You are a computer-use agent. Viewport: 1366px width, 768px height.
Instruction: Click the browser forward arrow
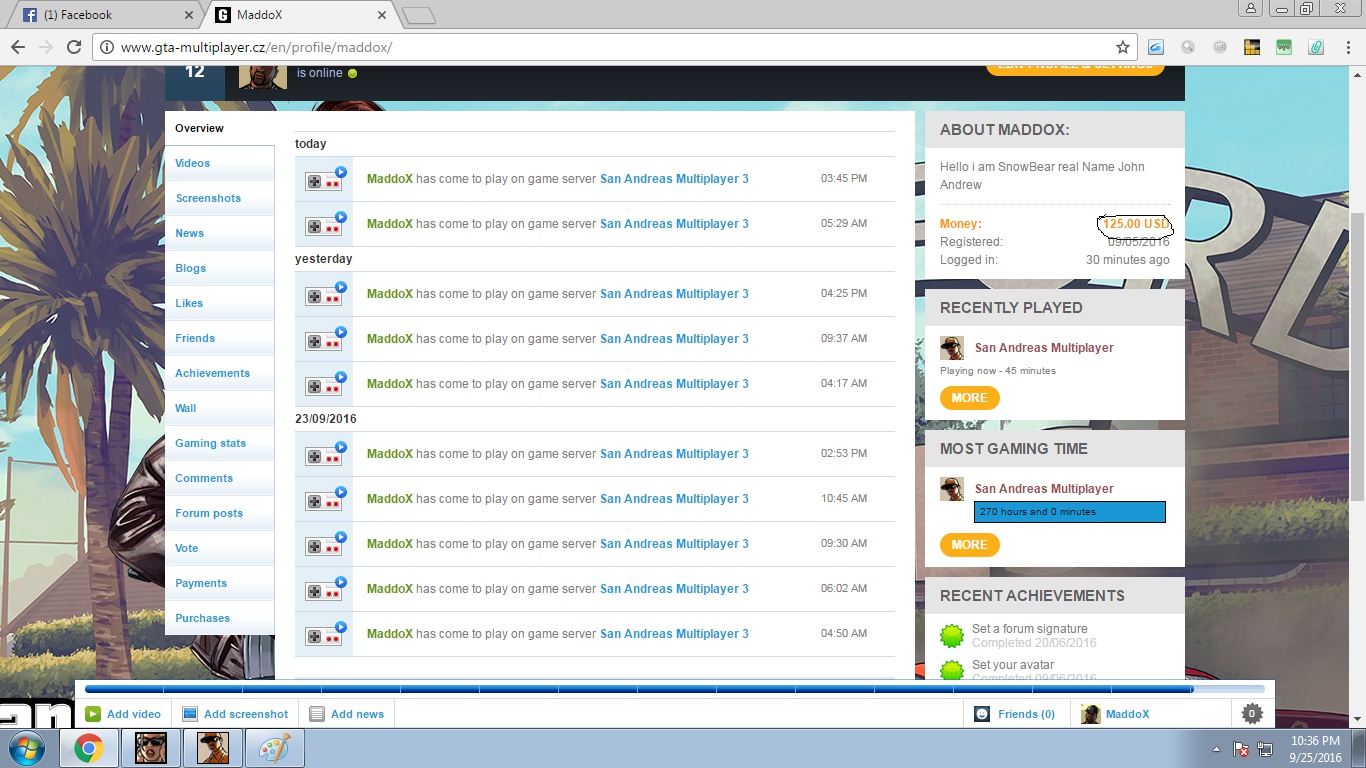(x=45, y=47)
